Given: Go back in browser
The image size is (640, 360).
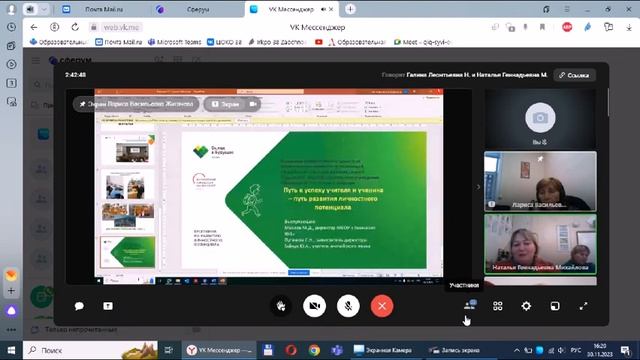Looking at the screenshot, I should [x=33, y=27].
